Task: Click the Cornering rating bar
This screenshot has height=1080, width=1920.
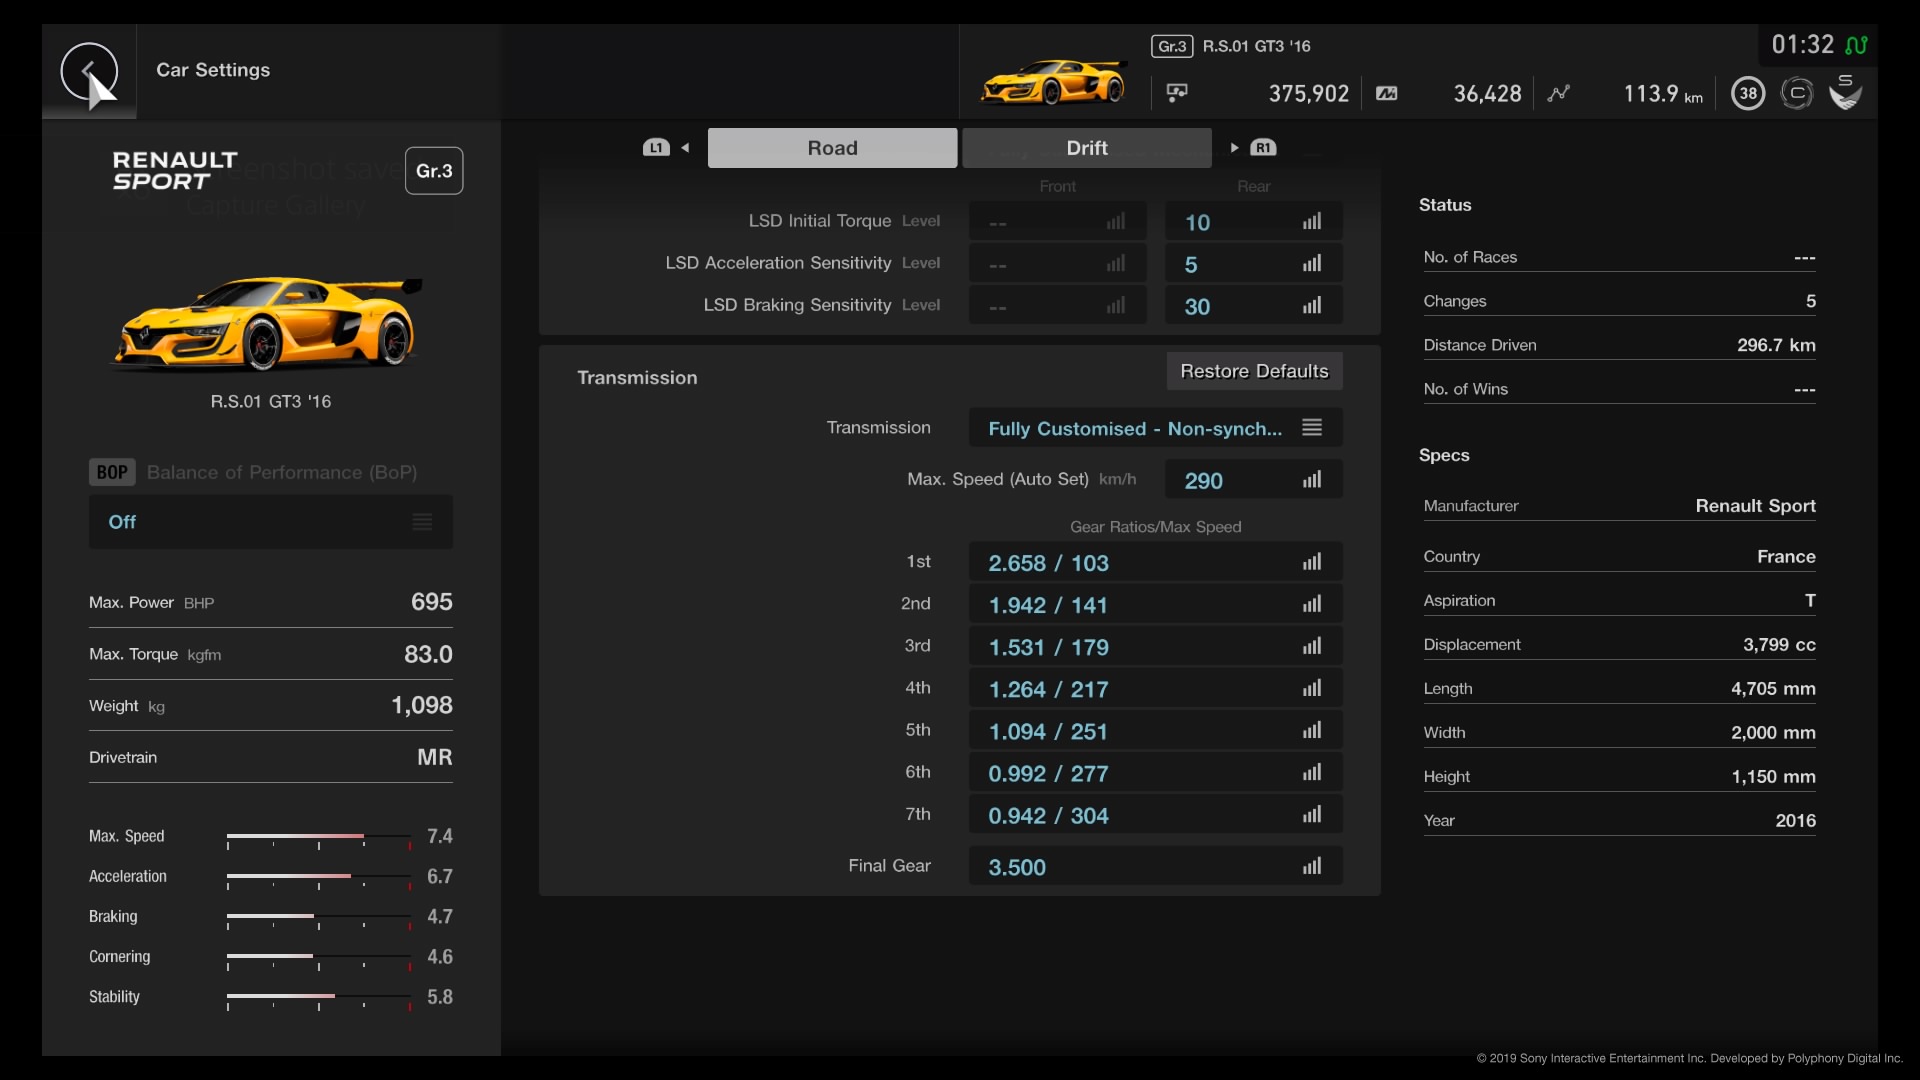Action: click(319, 958)
